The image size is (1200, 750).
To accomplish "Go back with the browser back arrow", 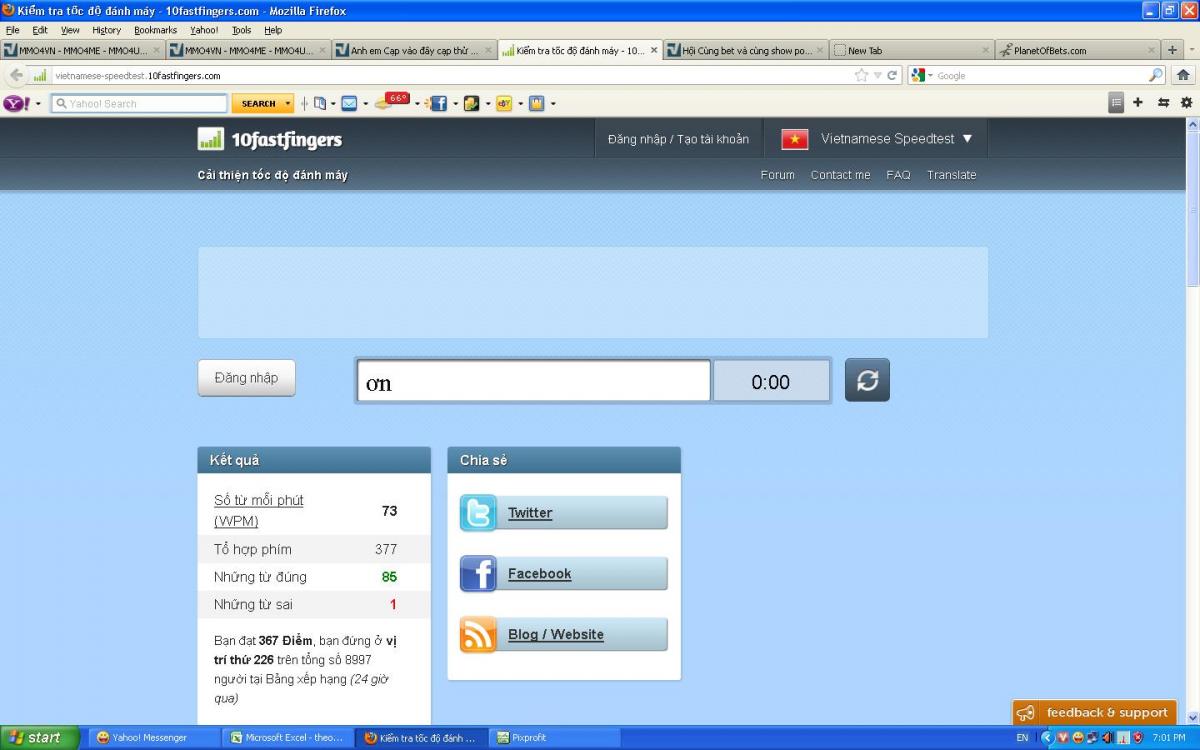I will (16, 75).
